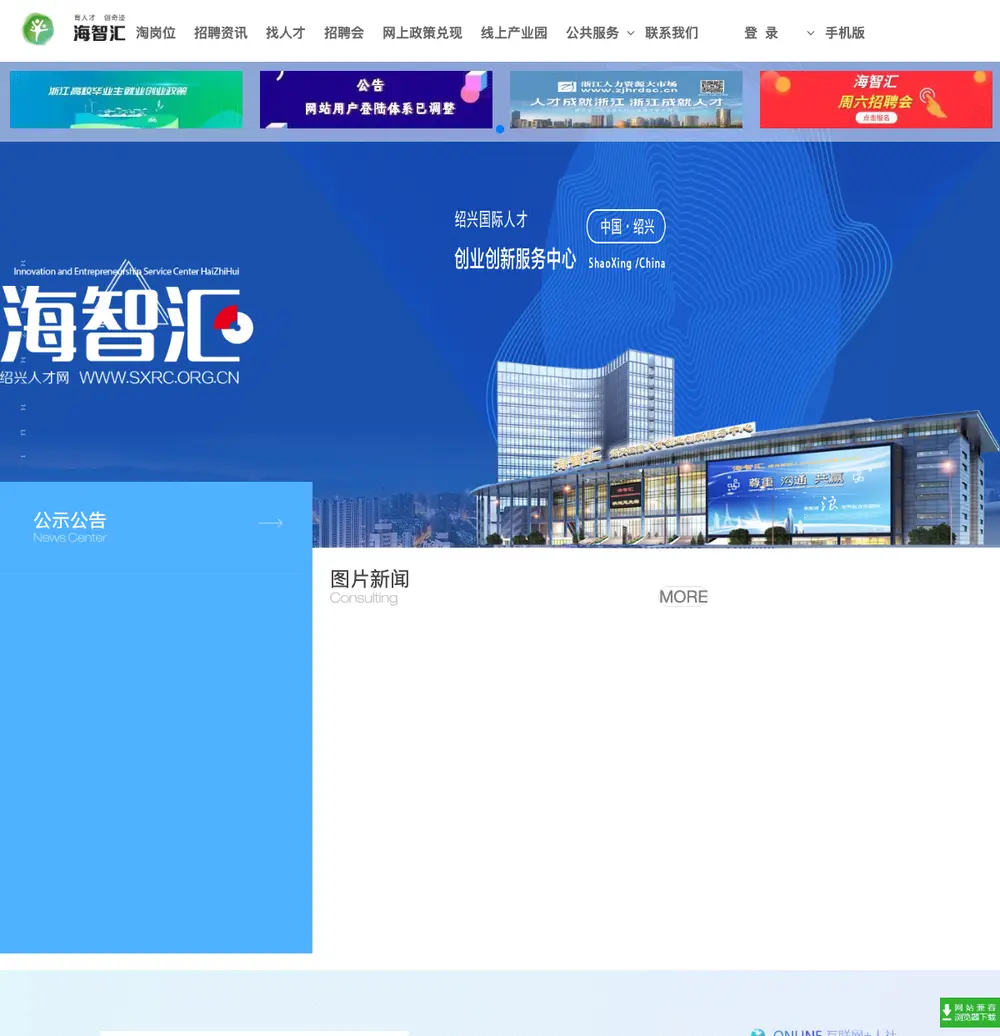
Task: Click the large 海智汇 hero logo
Action: pyautogui.click(x=127, y=324)
